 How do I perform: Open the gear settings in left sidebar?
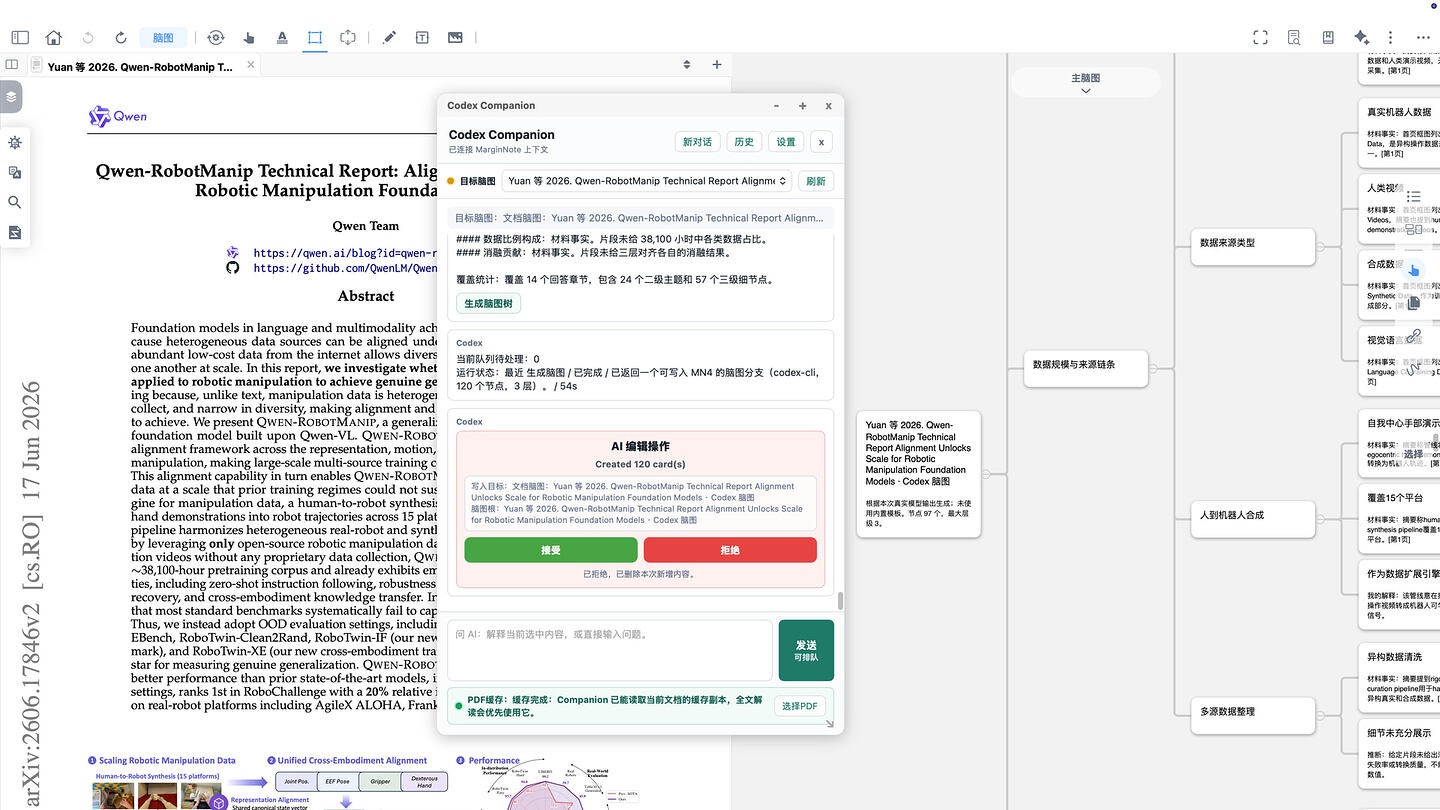point(15,143)
